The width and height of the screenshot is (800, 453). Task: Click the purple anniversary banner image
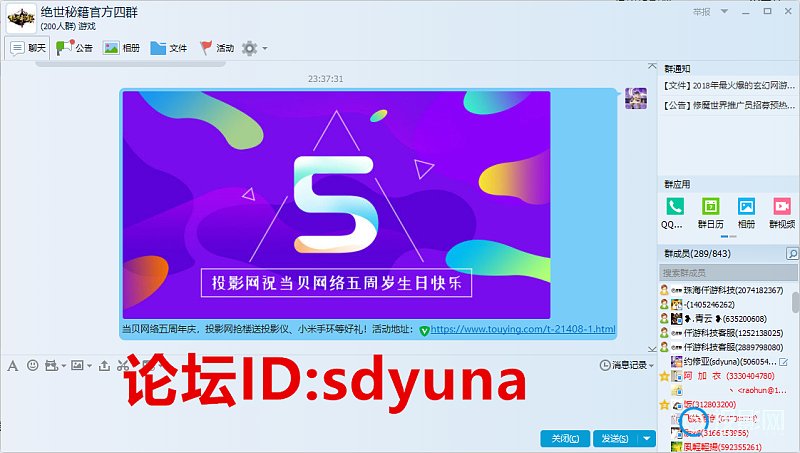click(x=336, y=205)
